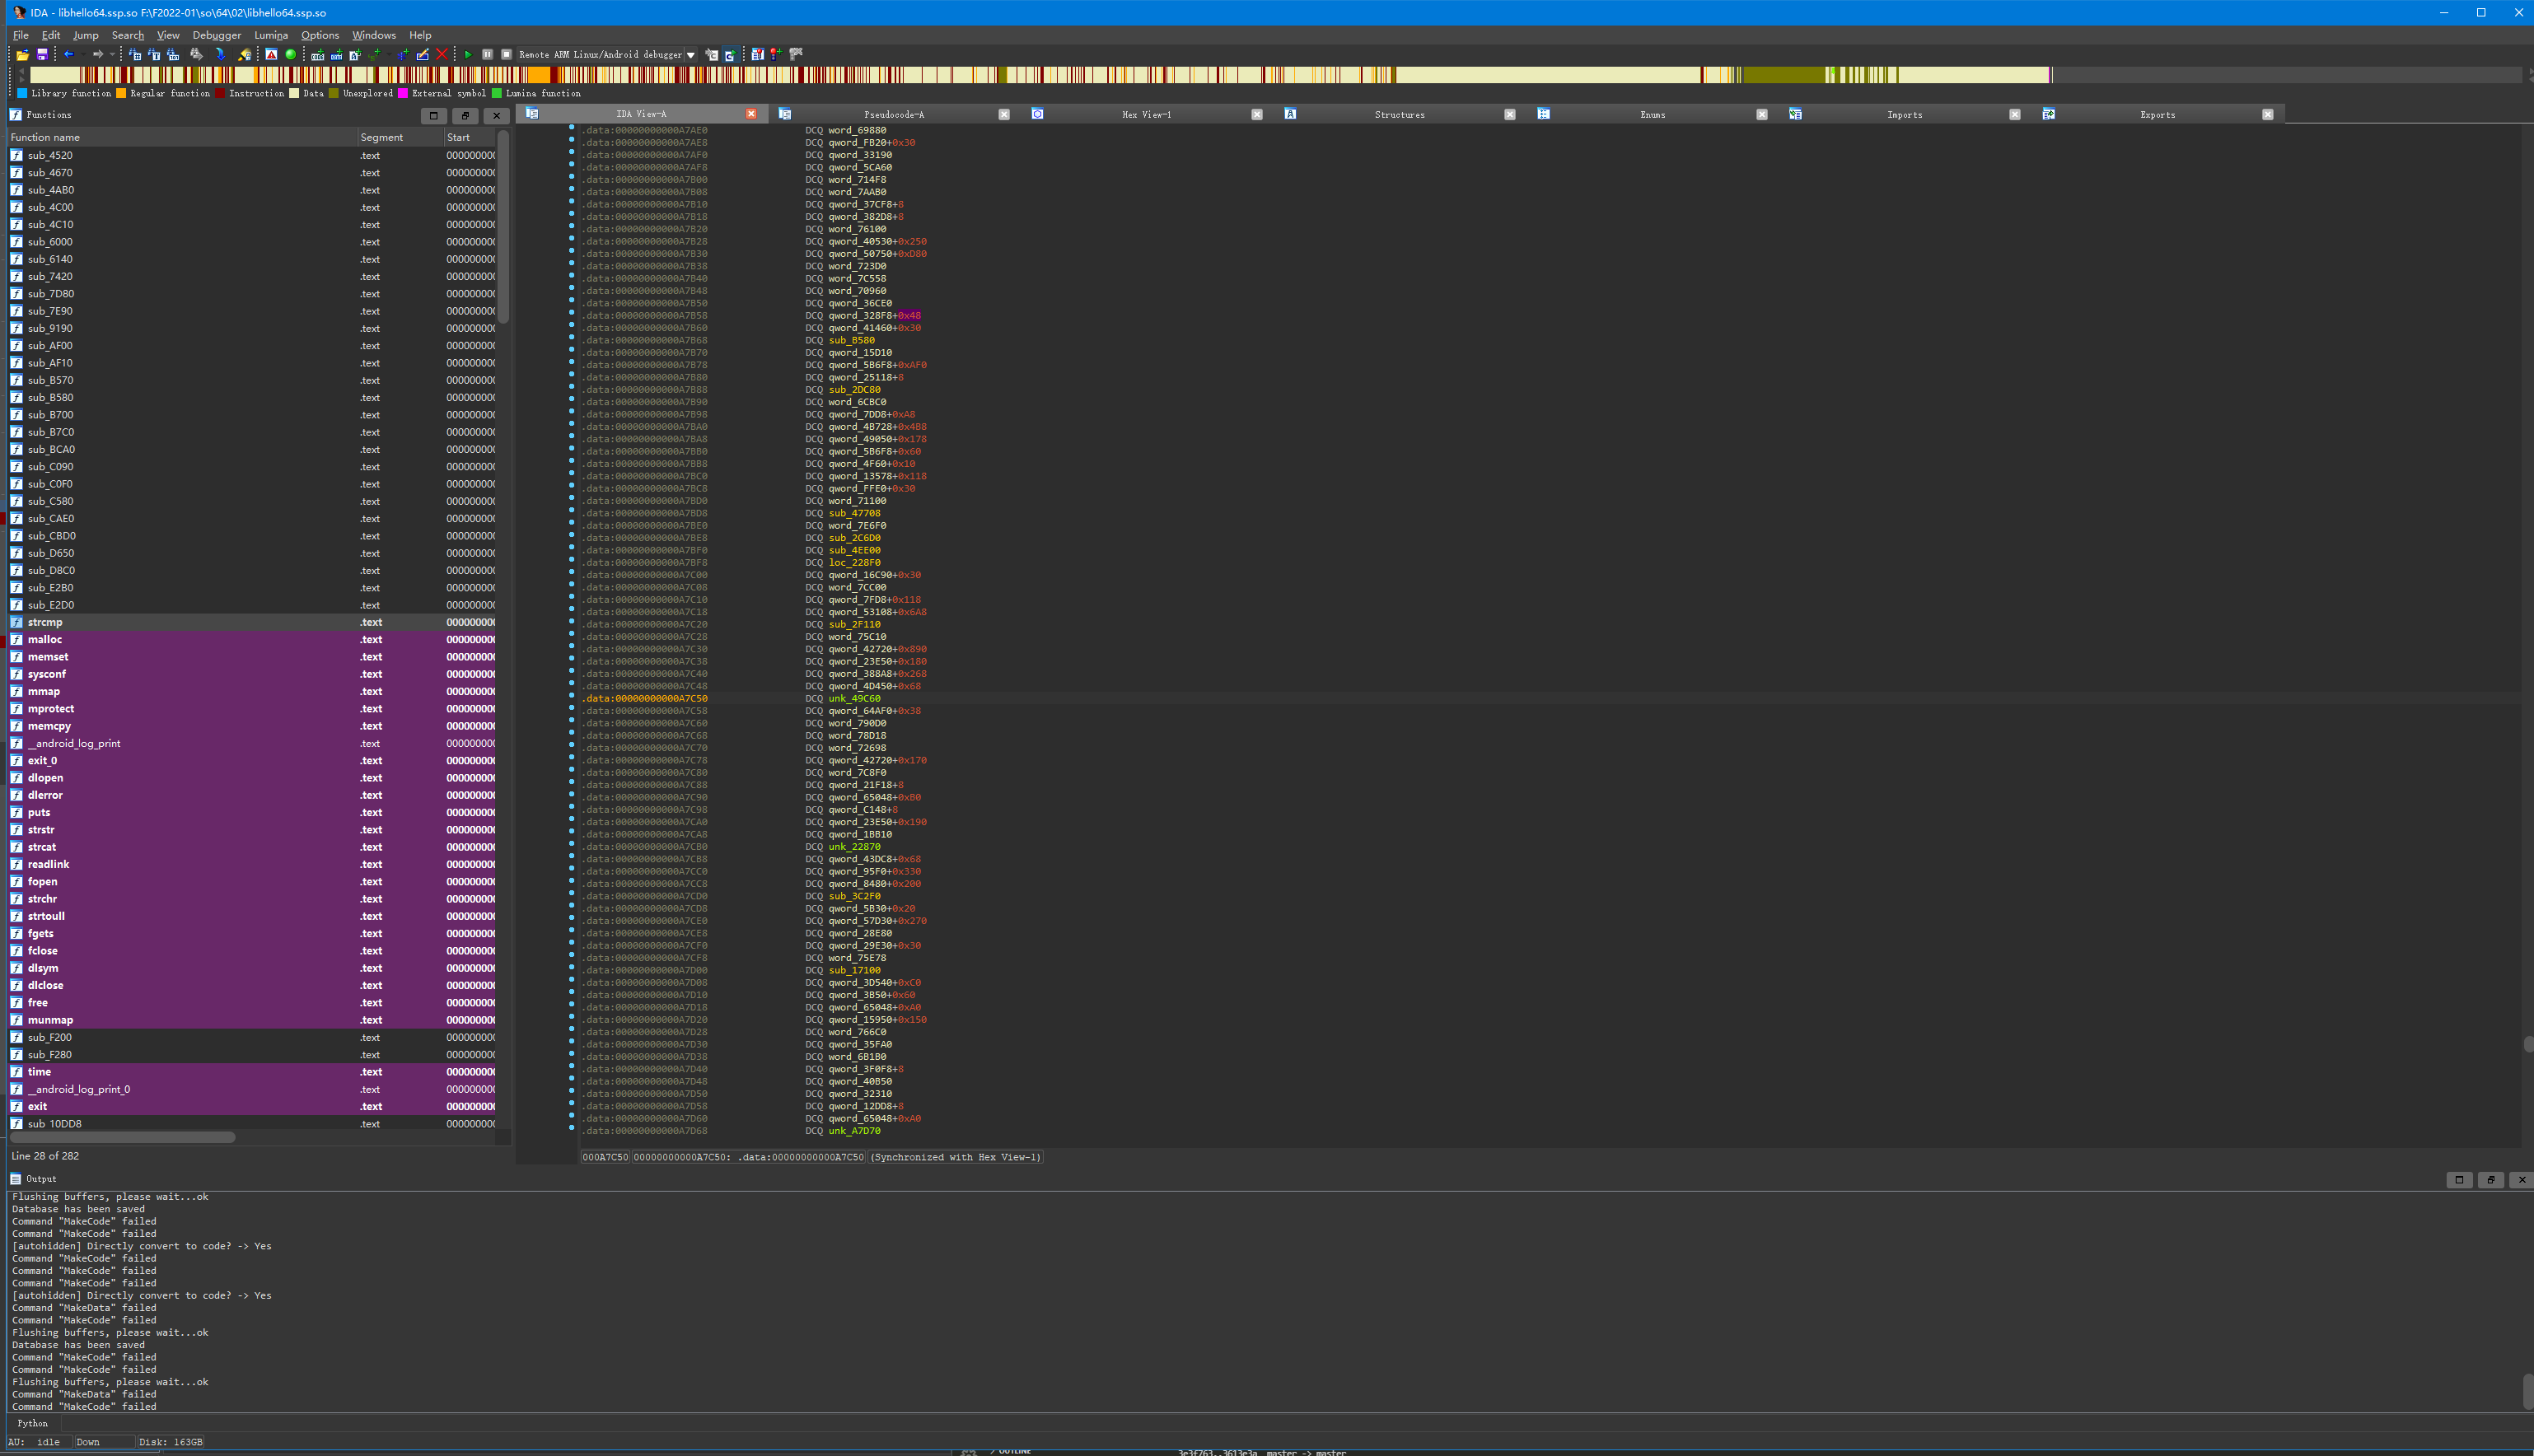Expand the back navigation history arrow
The height and width of the screenshot is (1456, 2534).
83,55
